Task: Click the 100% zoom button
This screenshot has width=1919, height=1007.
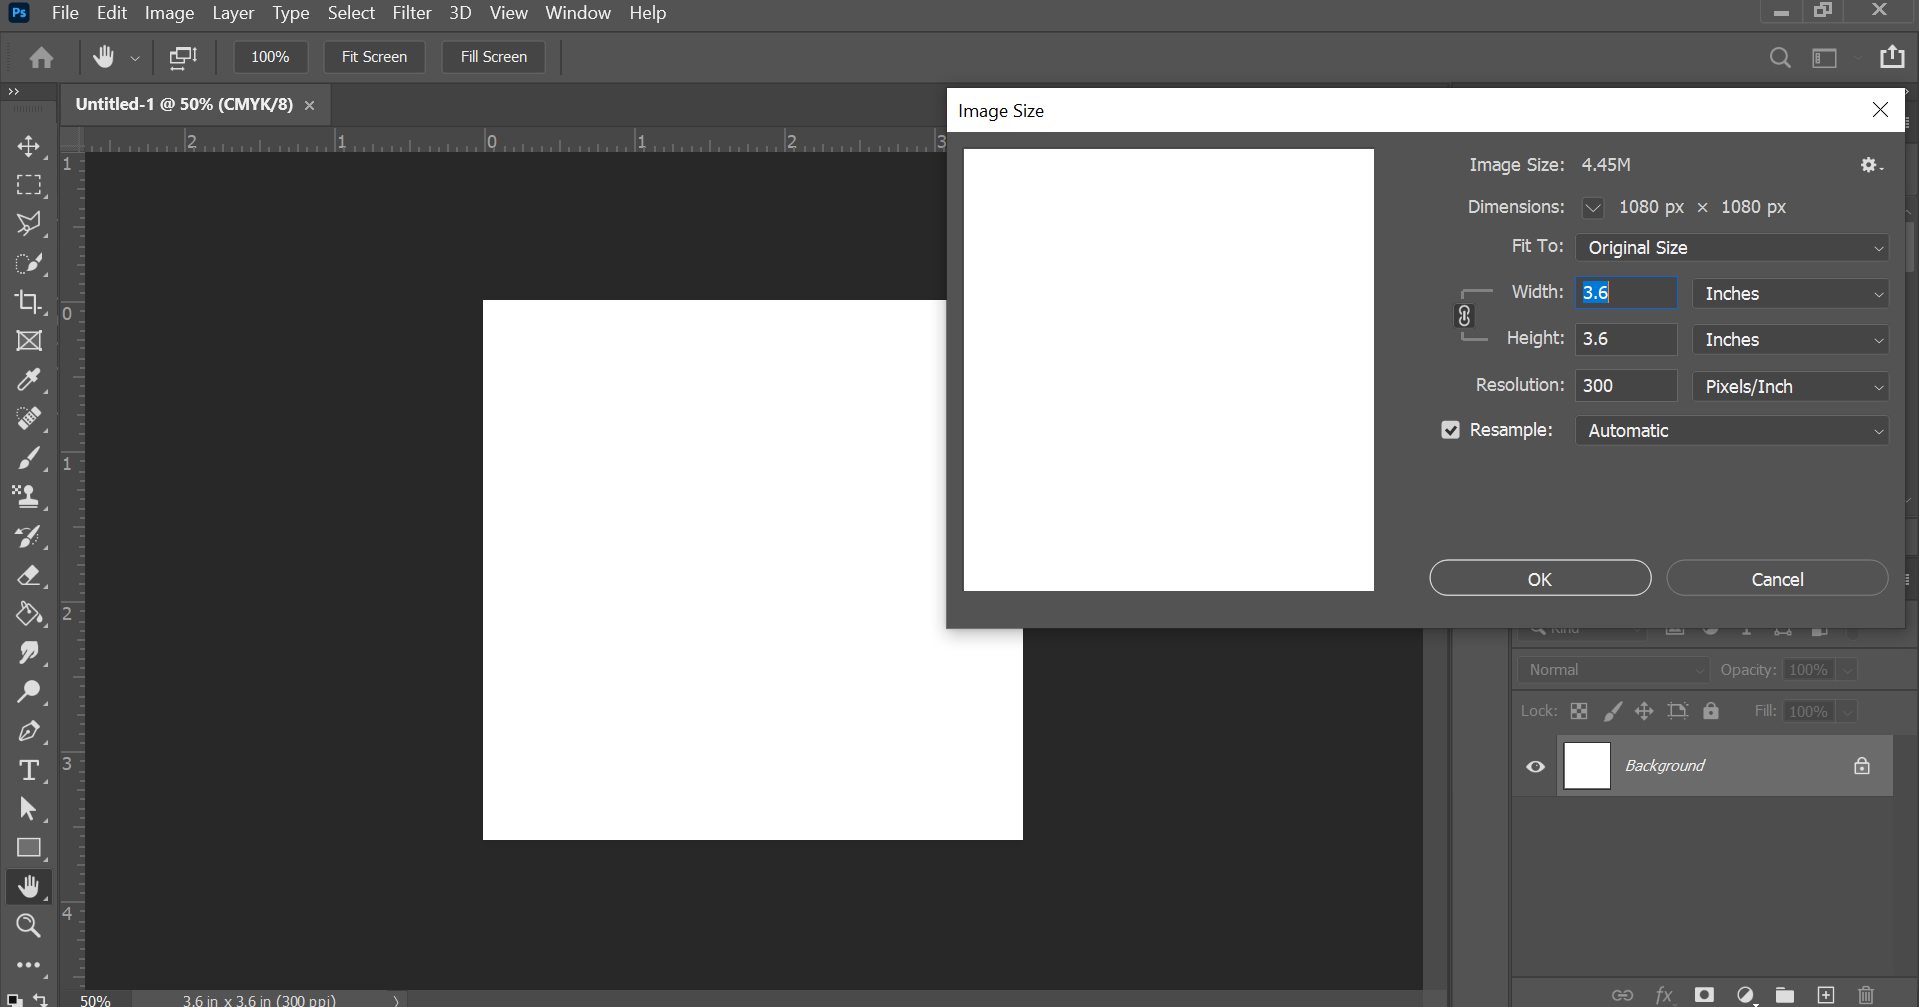Action: [270, 57]
